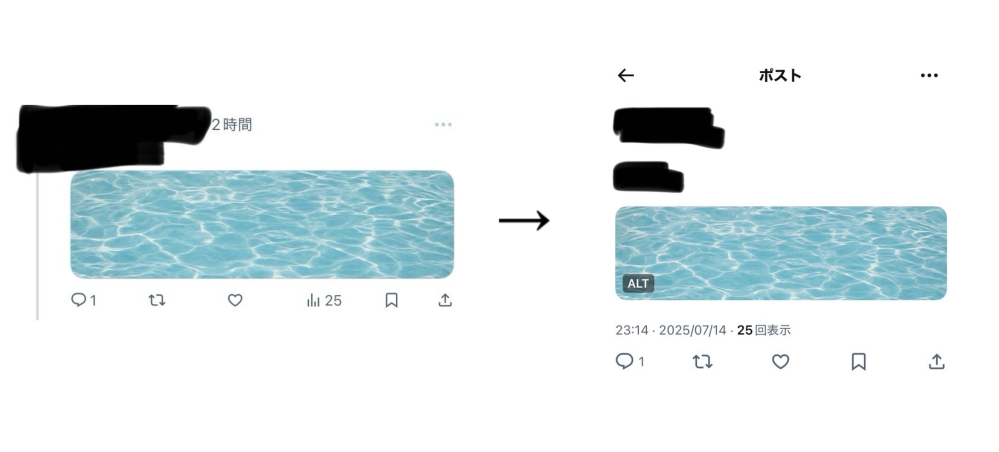Like the timeline post with heart icon
This screenshot has width=999, height=452.
[x=235, y=300]
